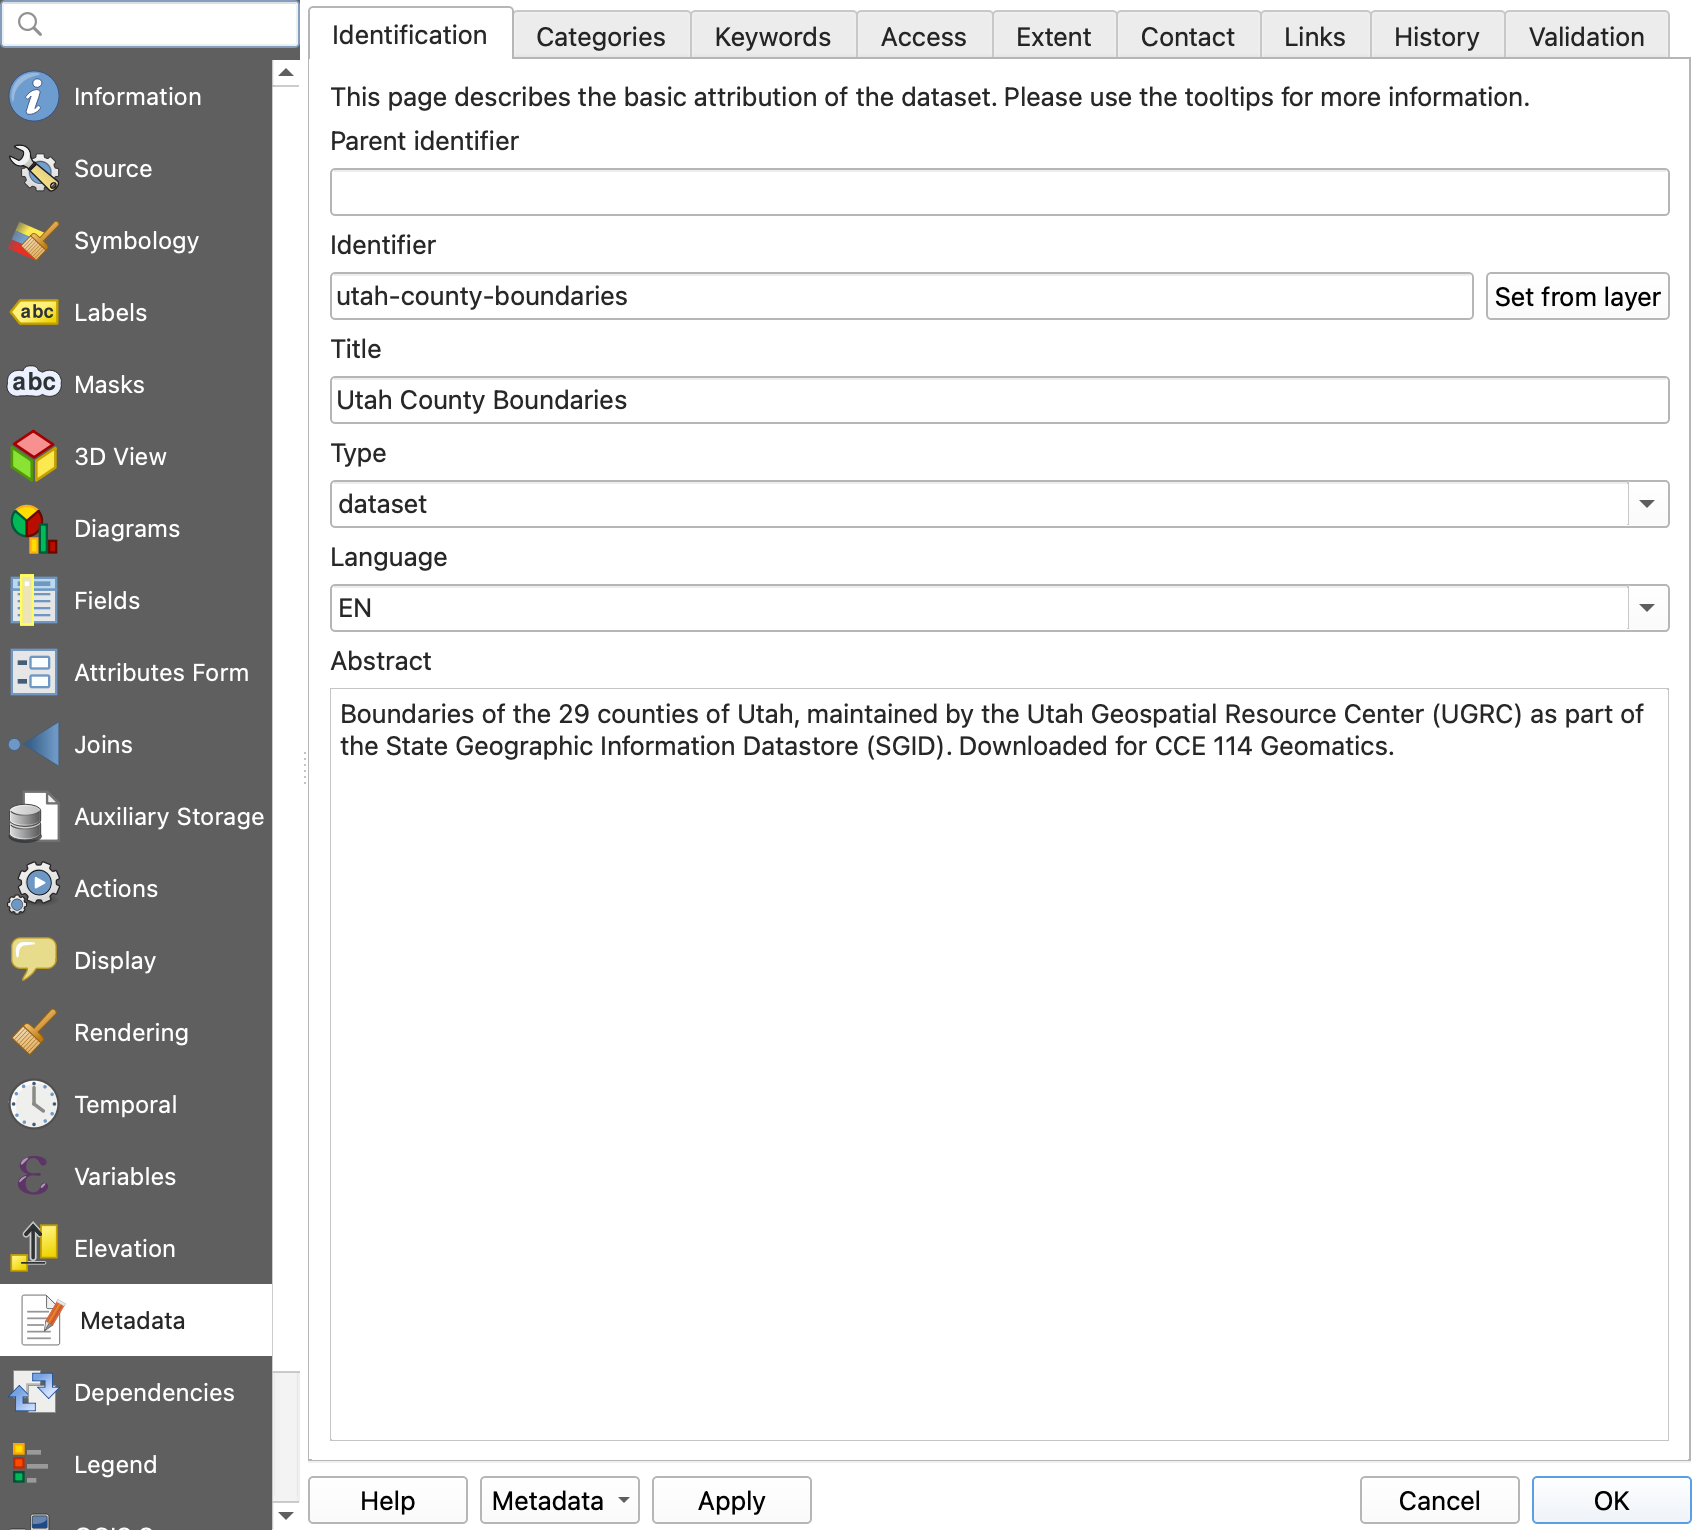This screenshot has height=1530, width=1698.
Task: Open the Actions gear icon
Action: 34,889
